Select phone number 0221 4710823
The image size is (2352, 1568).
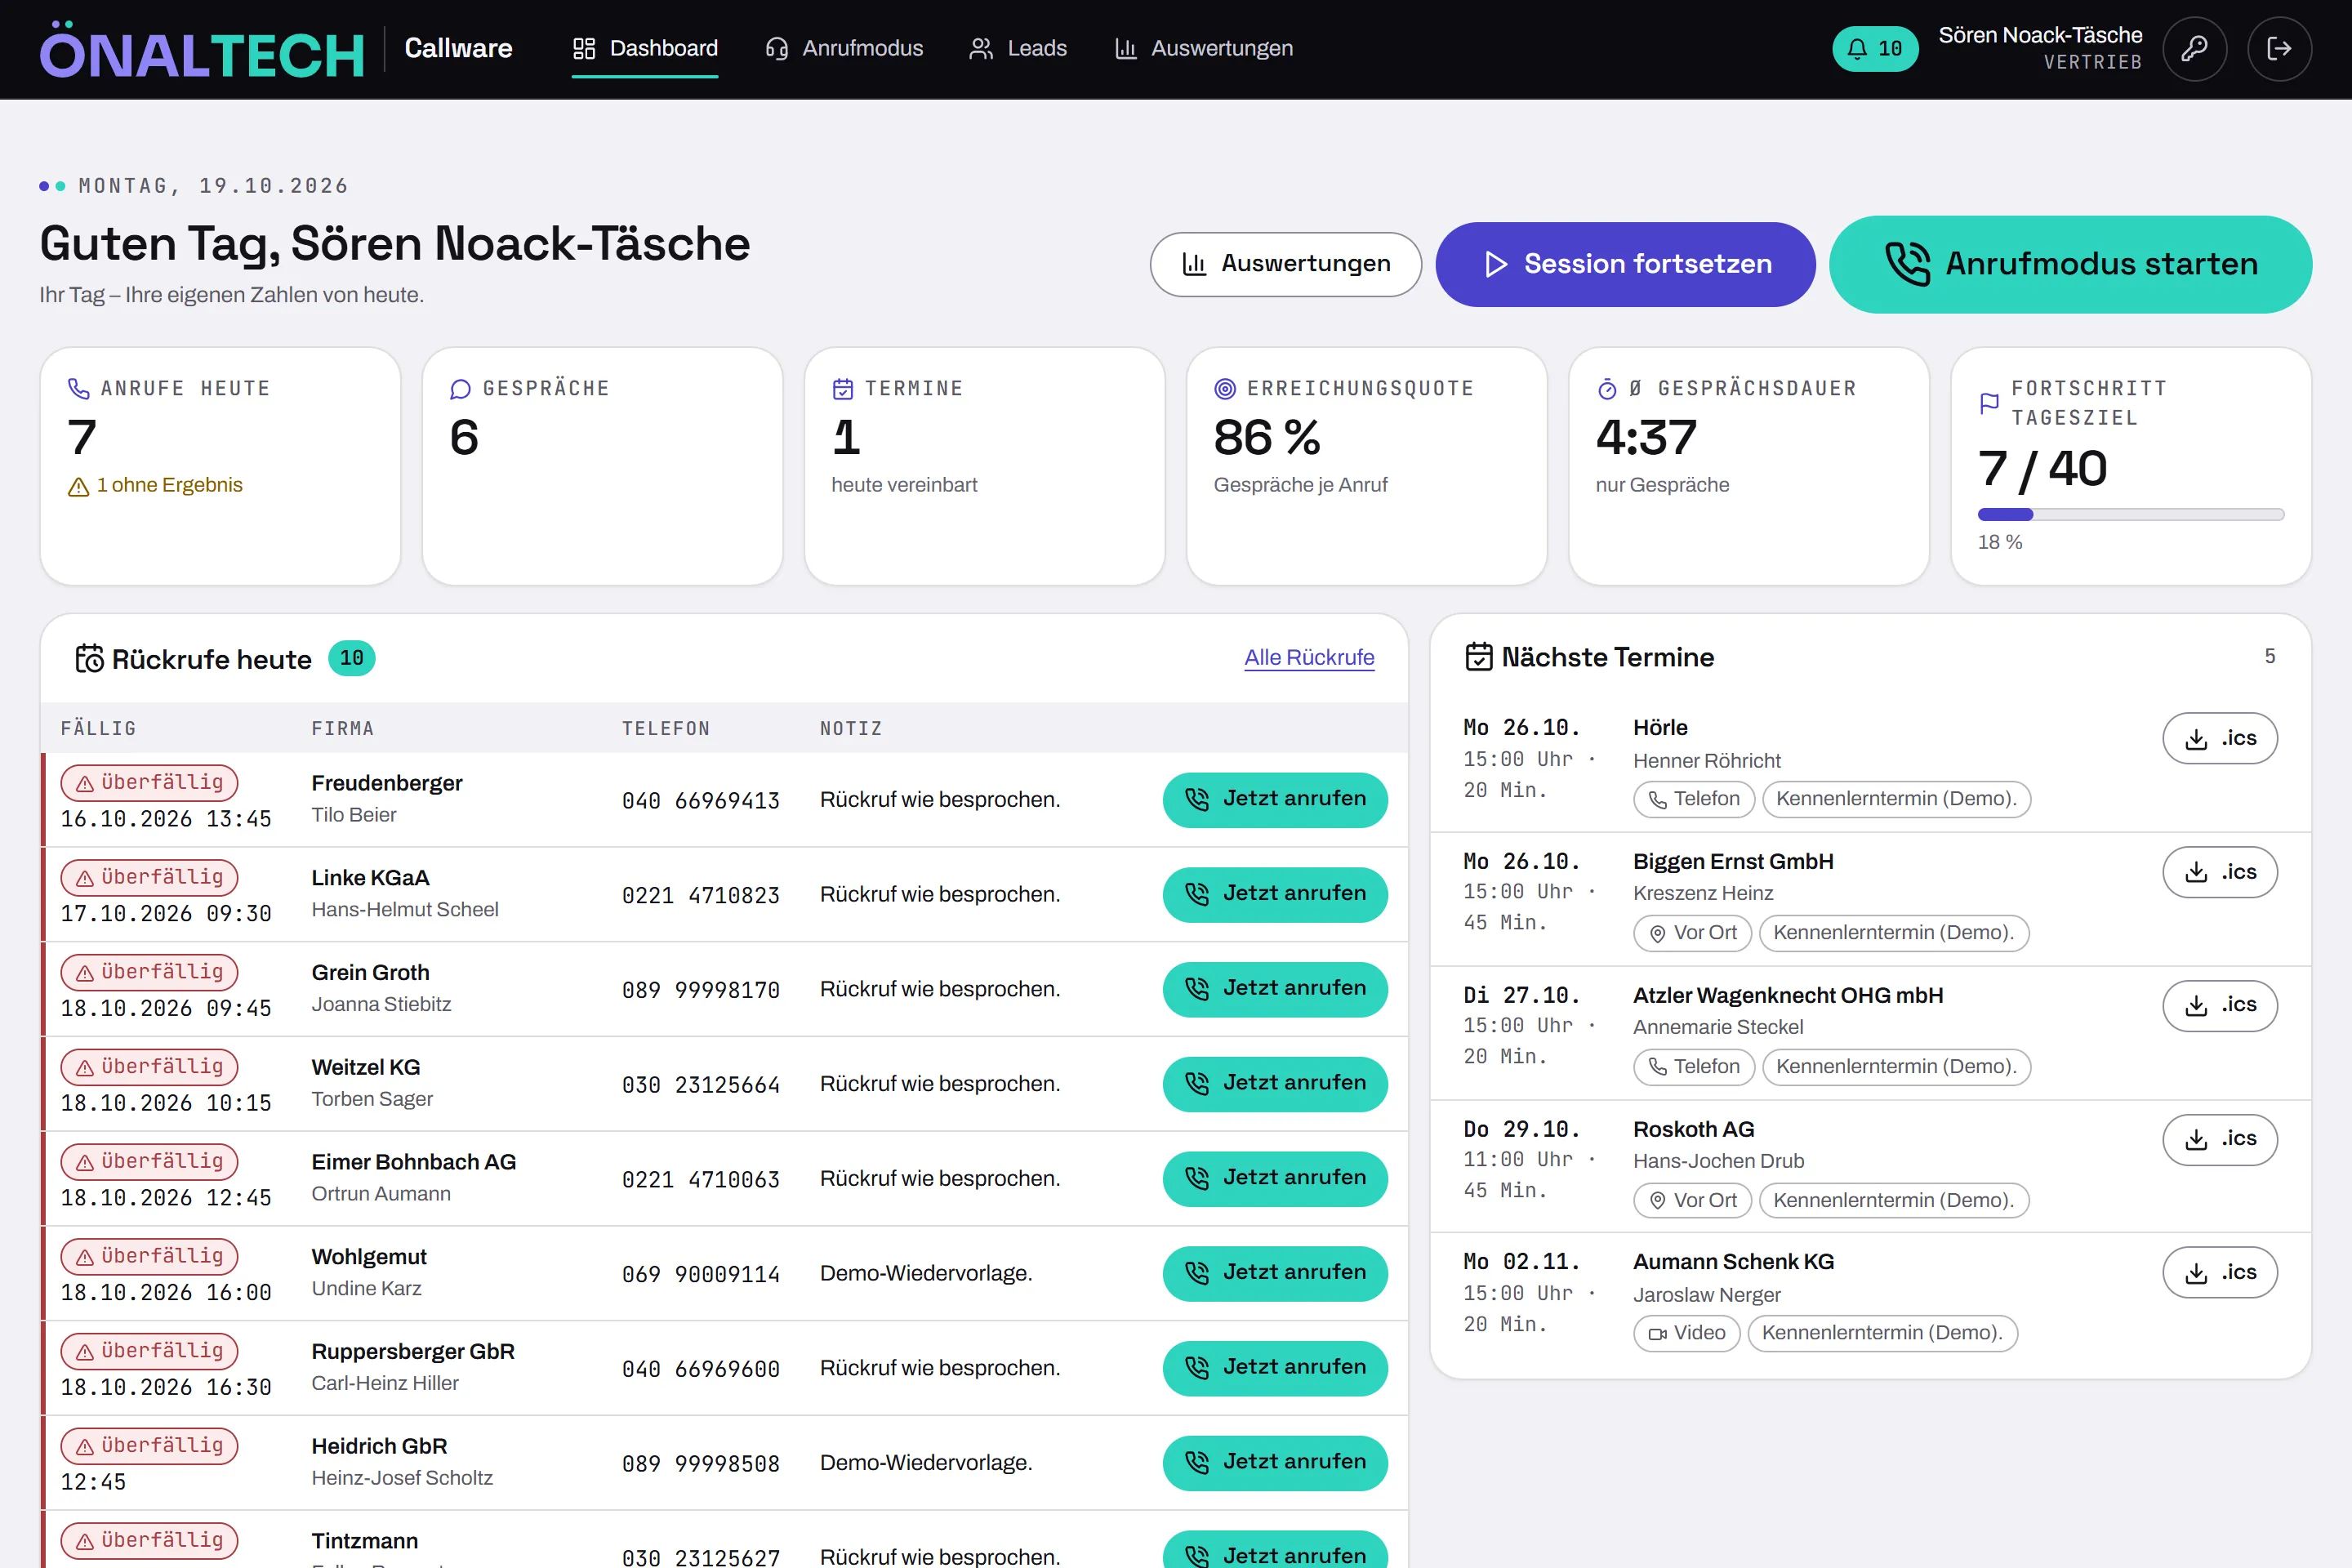pyautogui.click(x=701, y=896)
